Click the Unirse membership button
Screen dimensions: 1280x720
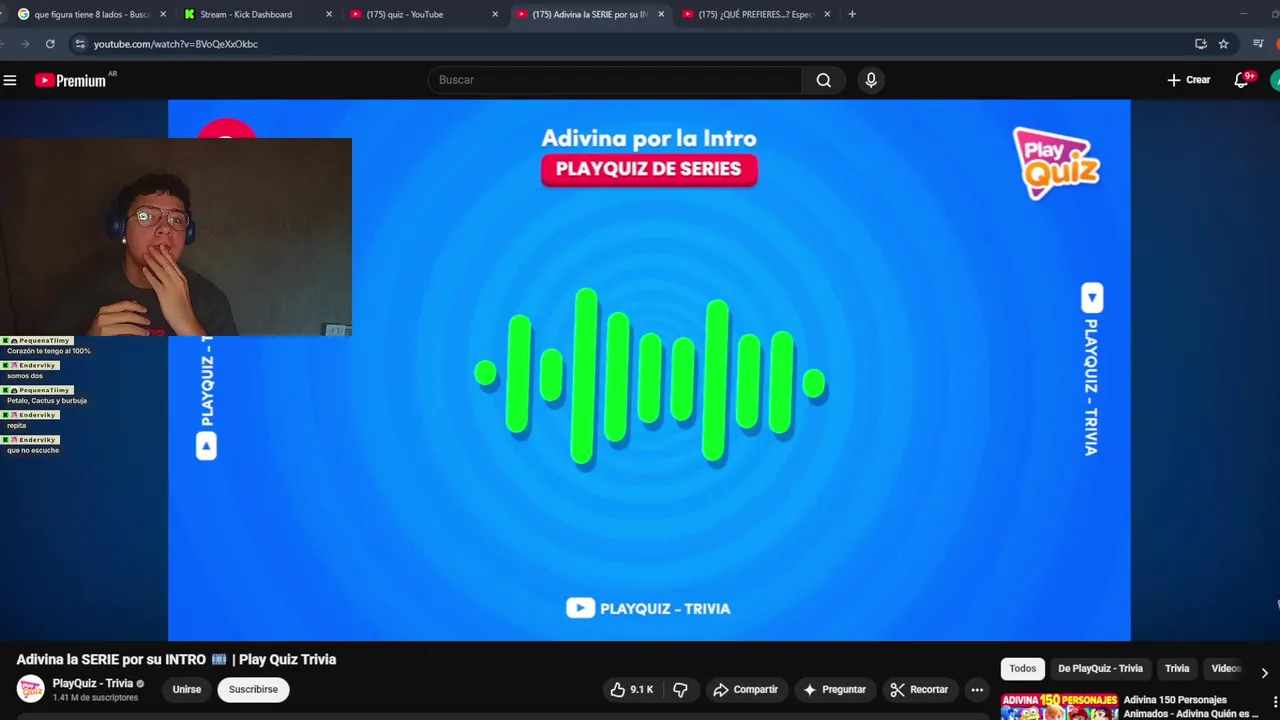pos(187,689)
